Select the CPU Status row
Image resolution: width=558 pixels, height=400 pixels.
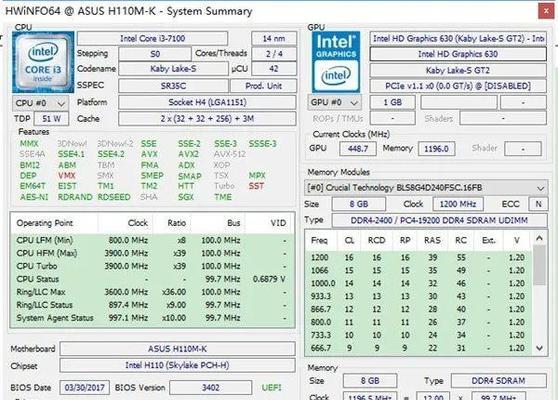point(153,279)
